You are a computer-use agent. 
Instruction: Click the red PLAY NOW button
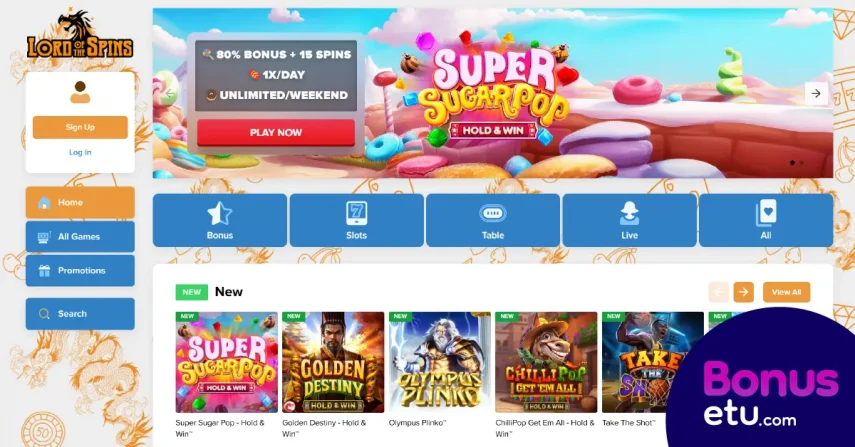276,132
